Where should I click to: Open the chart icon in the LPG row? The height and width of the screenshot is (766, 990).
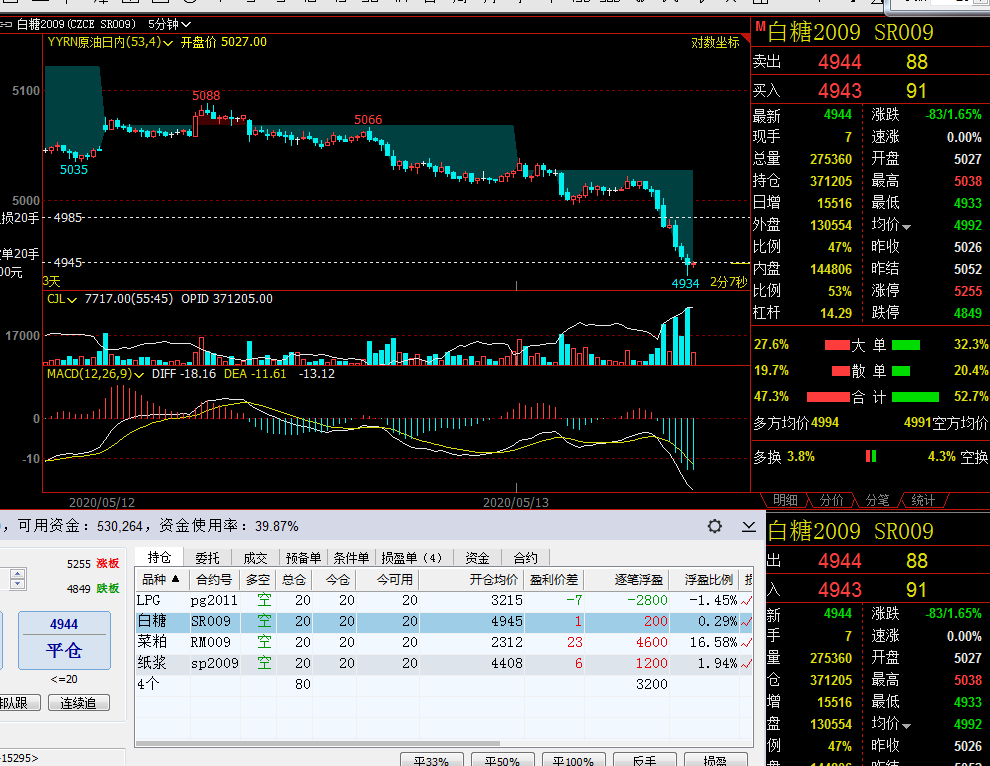pyautogui.click(x=746, y=601)
